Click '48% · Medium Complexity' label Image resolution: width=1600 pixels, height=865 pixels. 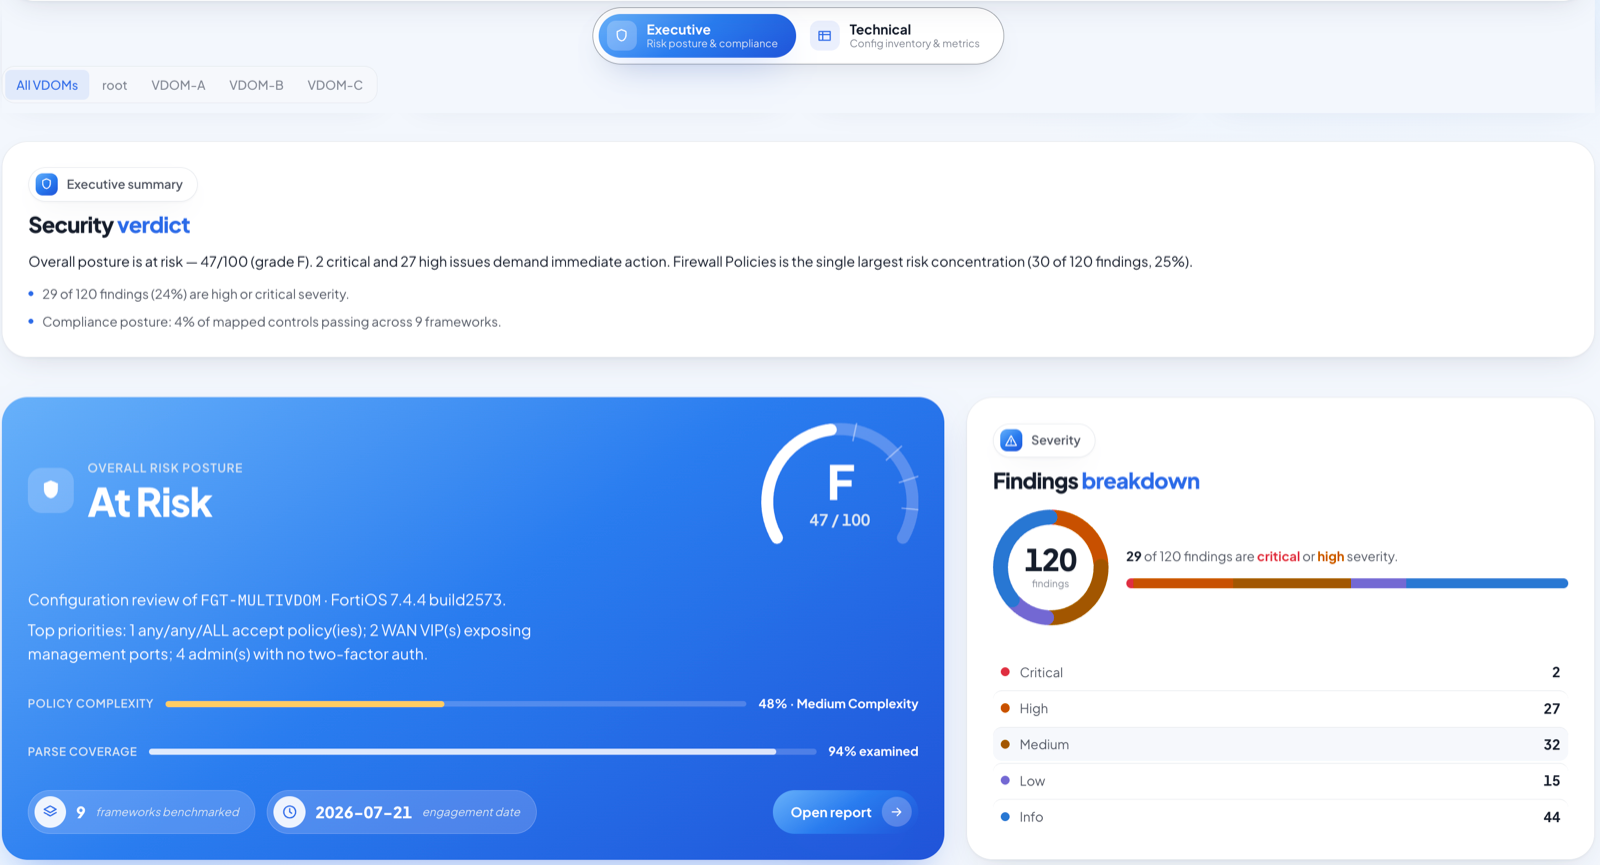click(x=838, y=704)
